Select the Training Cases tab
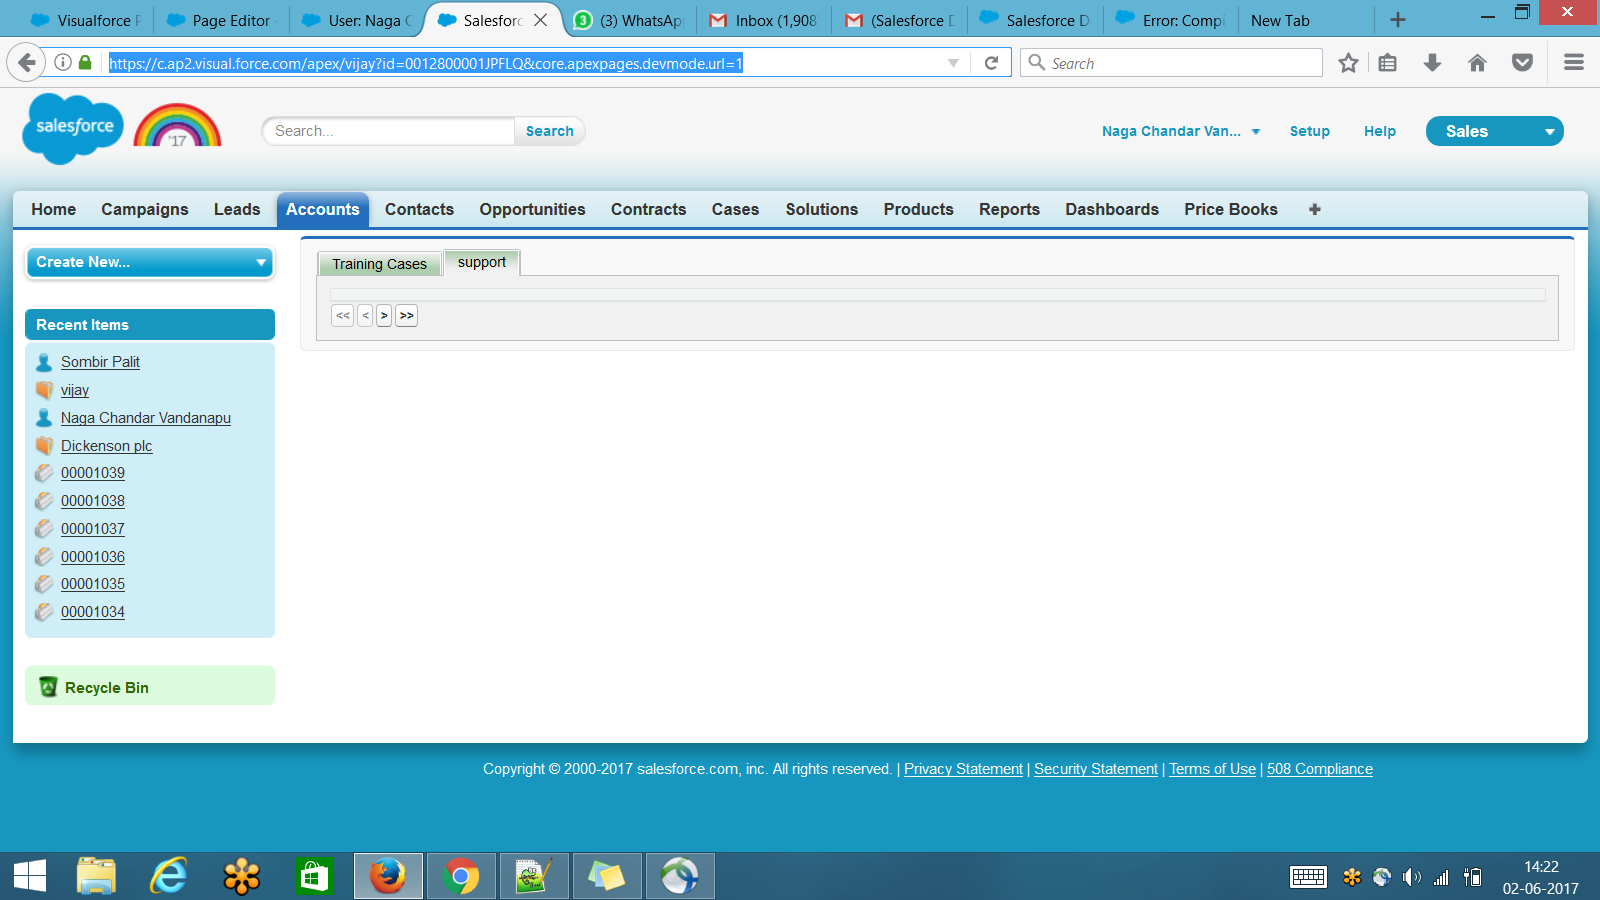This screenshot has height=900, width=1600. [x=379, y=264]
